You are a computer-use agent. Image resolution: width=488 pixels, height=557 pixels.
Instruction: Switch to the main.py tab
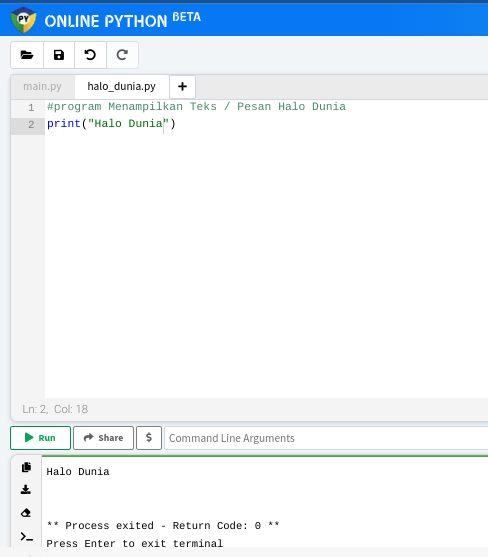click(x=42, y=86)
